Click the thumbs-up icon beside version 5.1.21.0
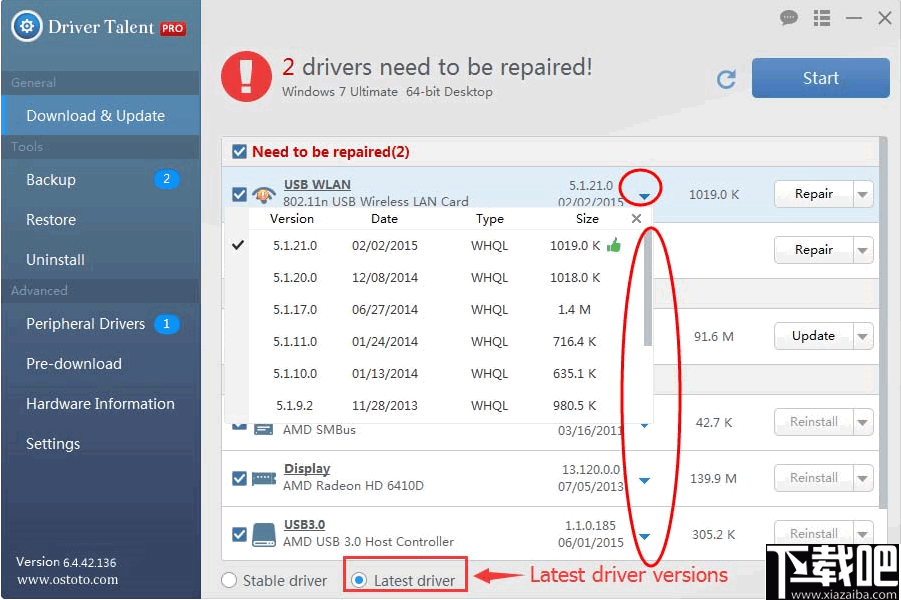901x600 pixels. (x=614, y=245)
